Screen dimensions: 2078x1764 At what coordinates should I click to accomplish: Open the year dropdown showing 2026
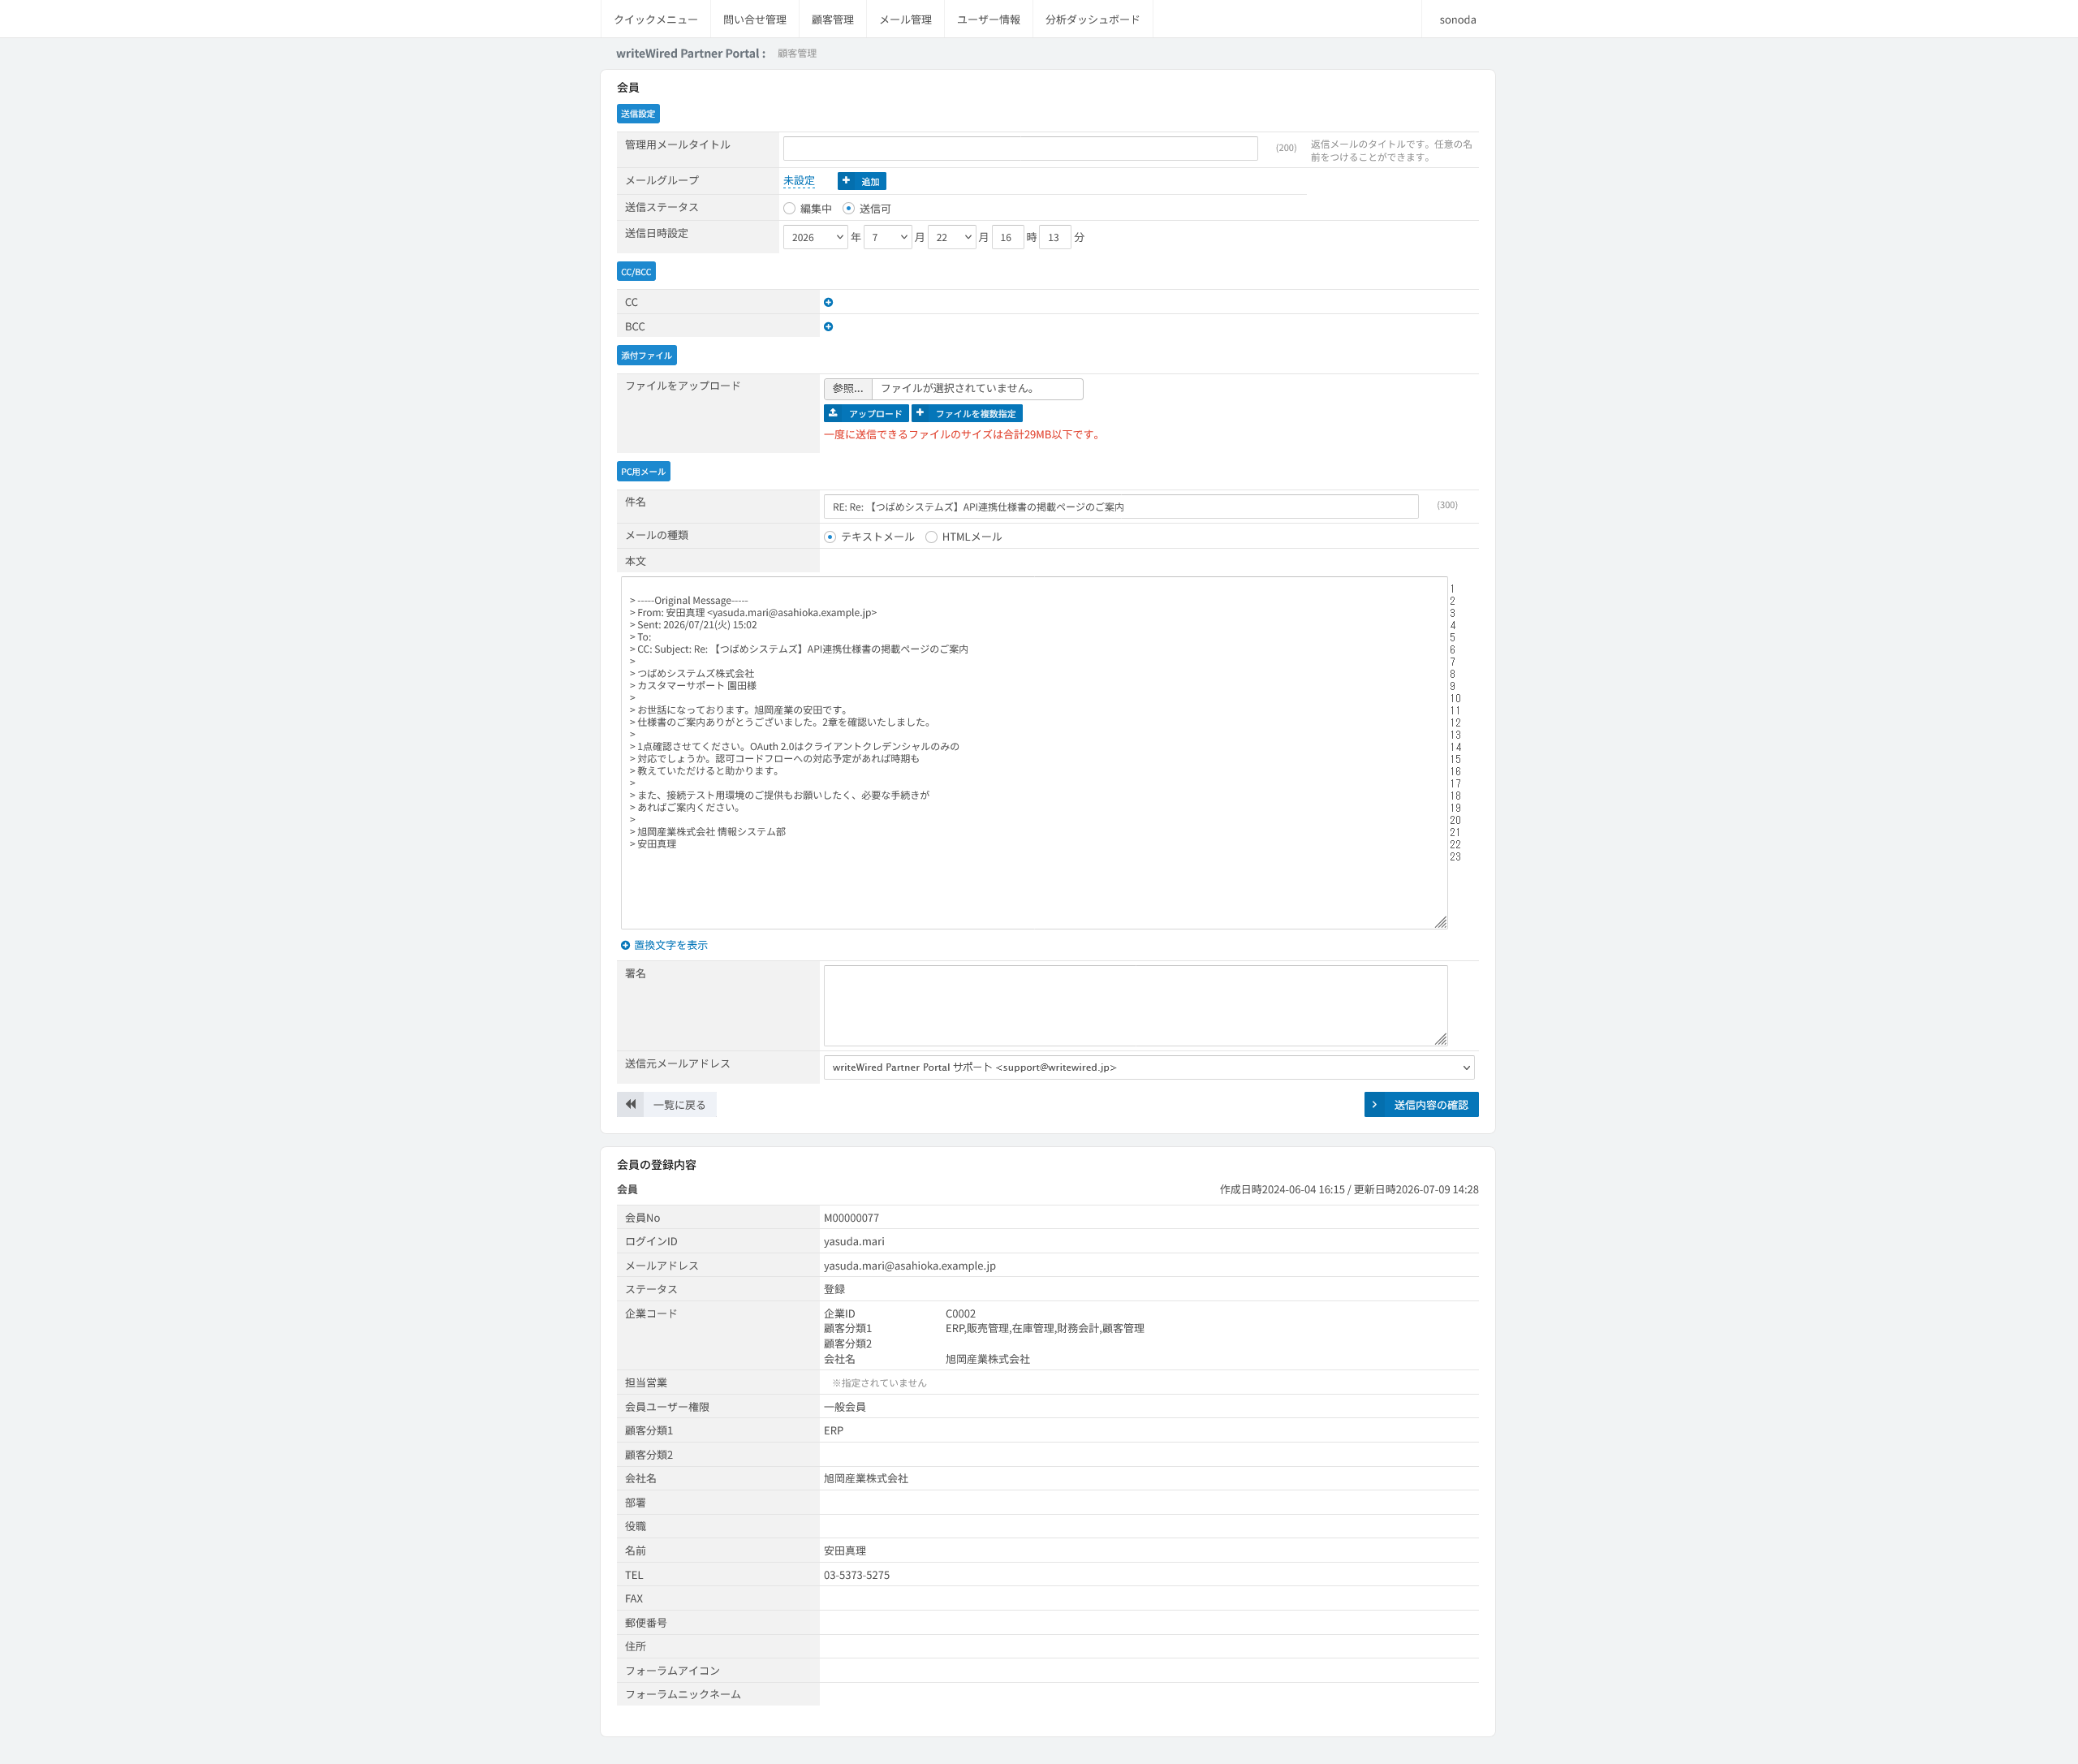click(815, 237)
